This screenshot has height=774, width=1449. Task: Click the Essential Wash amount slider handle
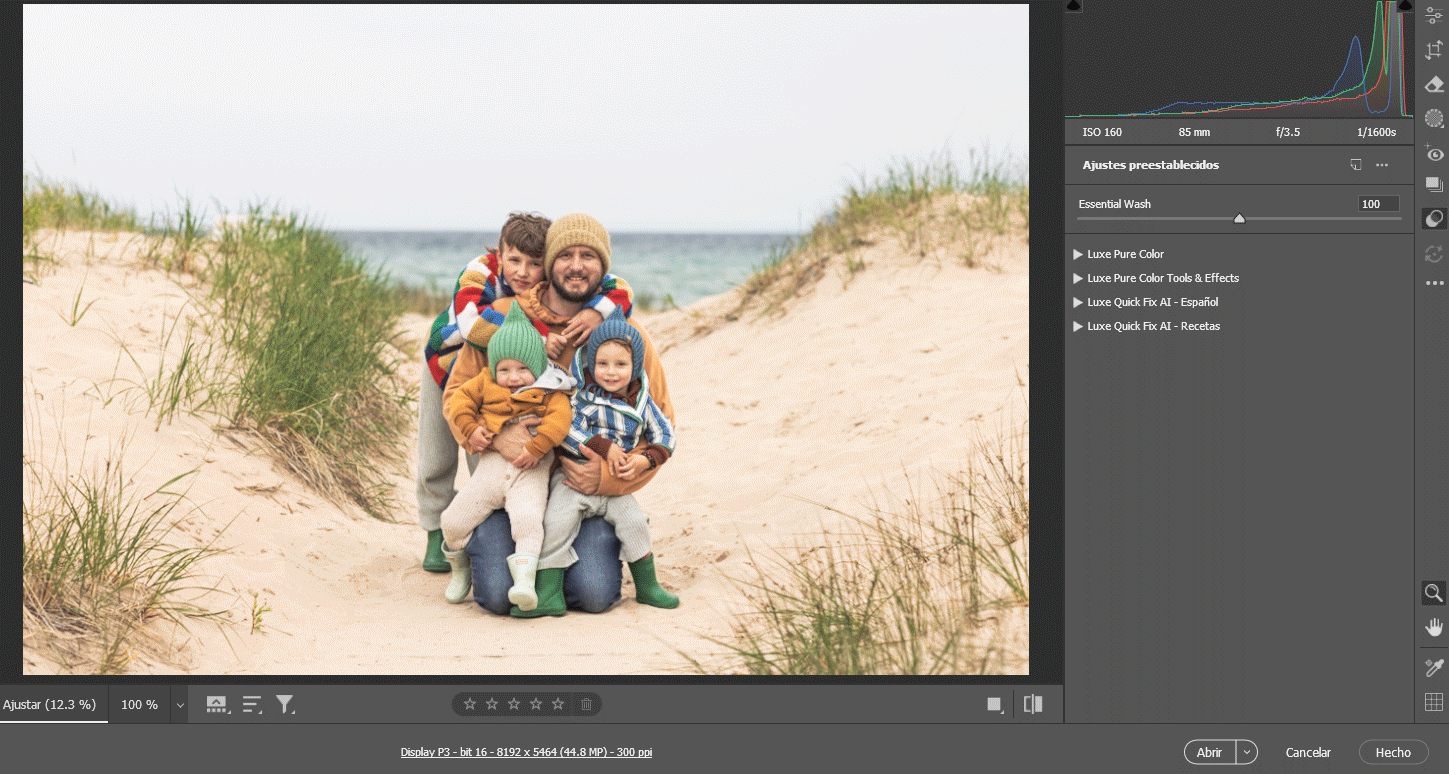1239,218
